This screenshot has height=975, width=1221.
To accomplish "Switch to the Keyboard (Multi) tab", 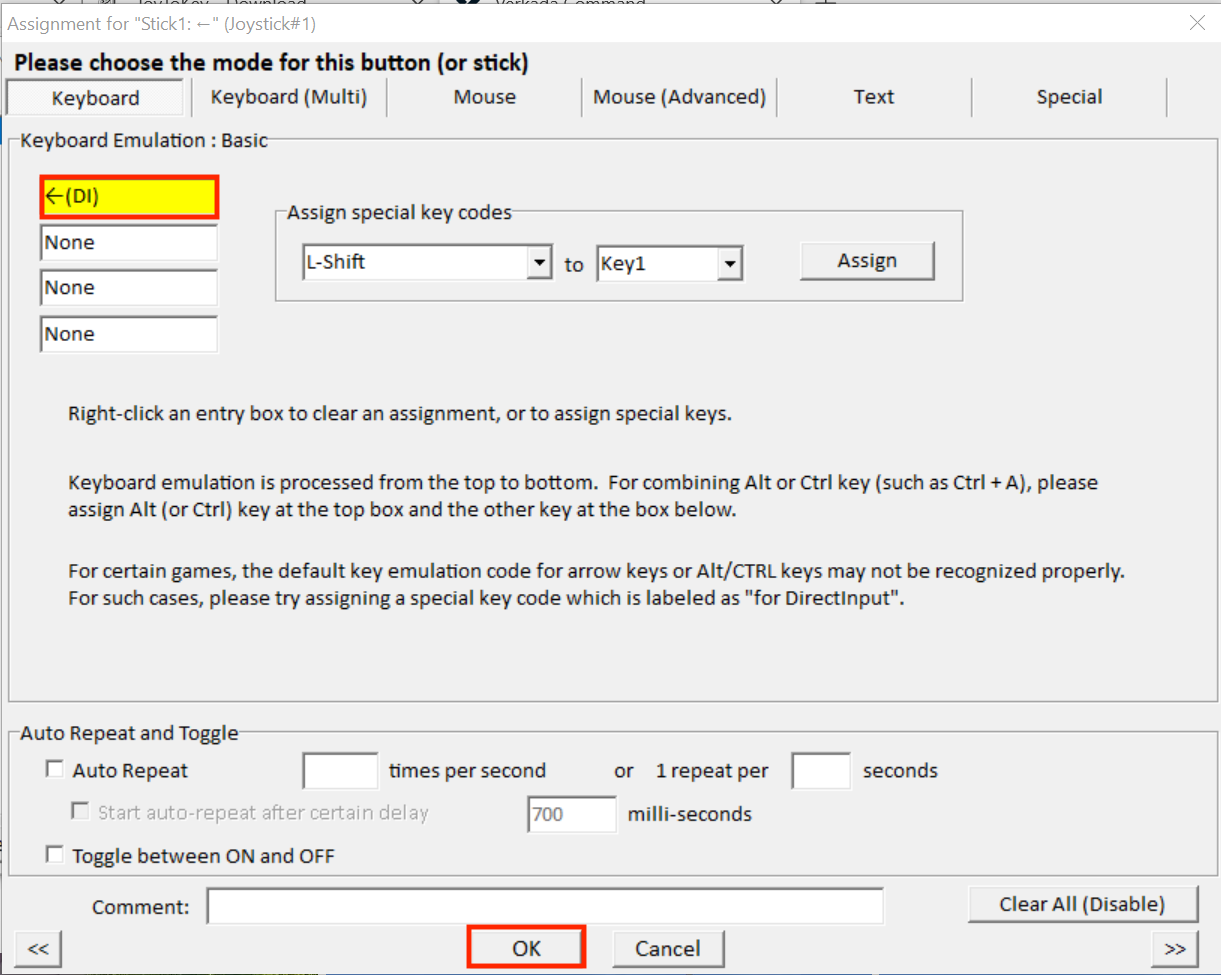I will [x=288, y=97].
